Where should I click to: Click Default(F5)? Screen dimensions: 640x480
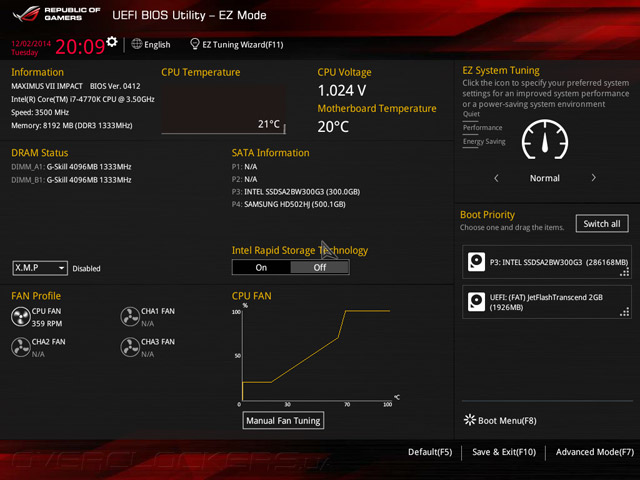pyautogui.click(x=430, y=452)
